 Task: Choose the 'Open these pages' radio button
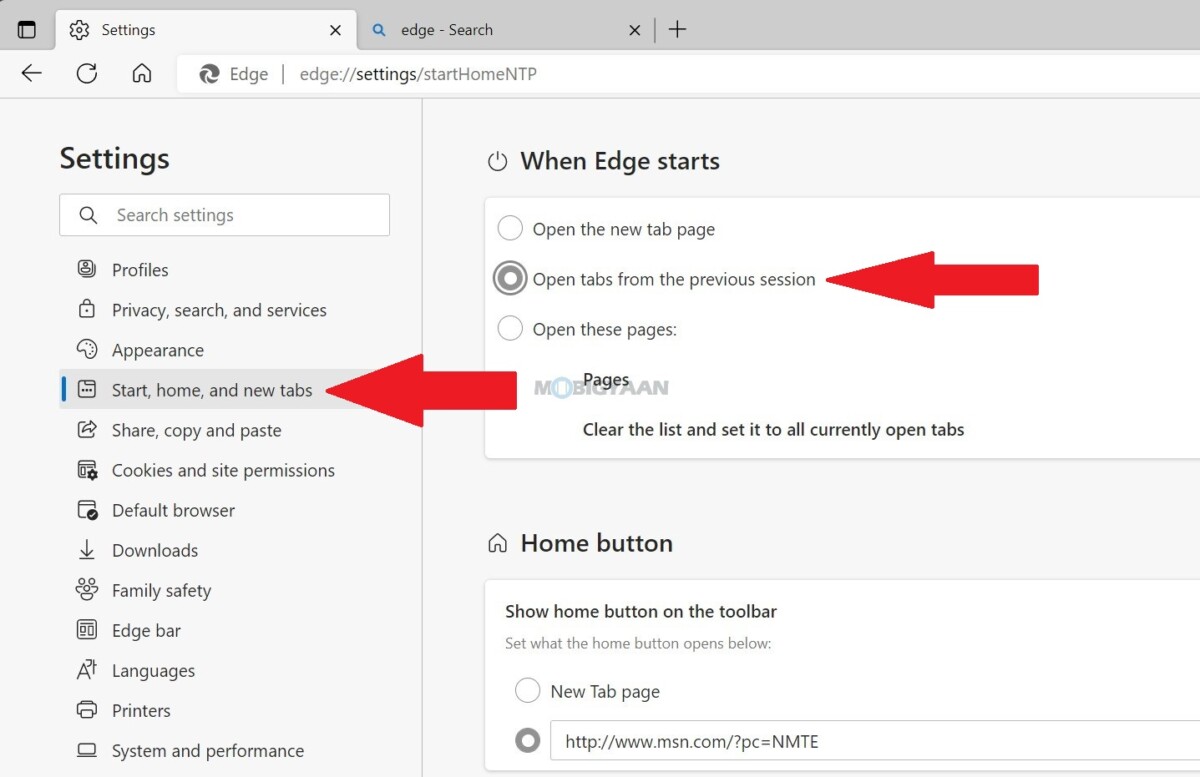coord(510,329)
